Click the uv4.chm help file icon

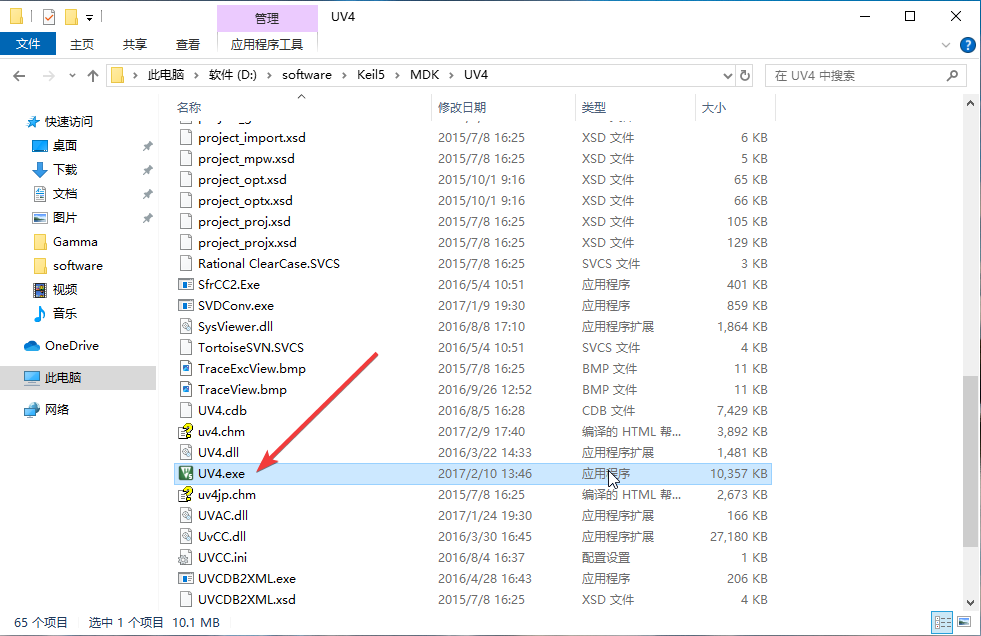click(x=186, y=432)
